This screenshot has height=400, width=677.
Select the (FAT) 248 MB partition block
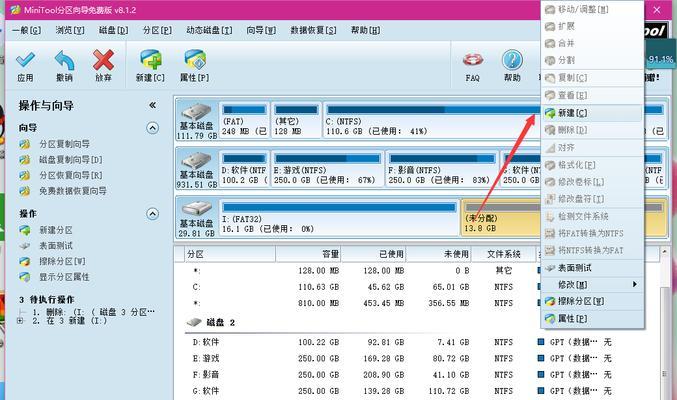coord(244,121)
